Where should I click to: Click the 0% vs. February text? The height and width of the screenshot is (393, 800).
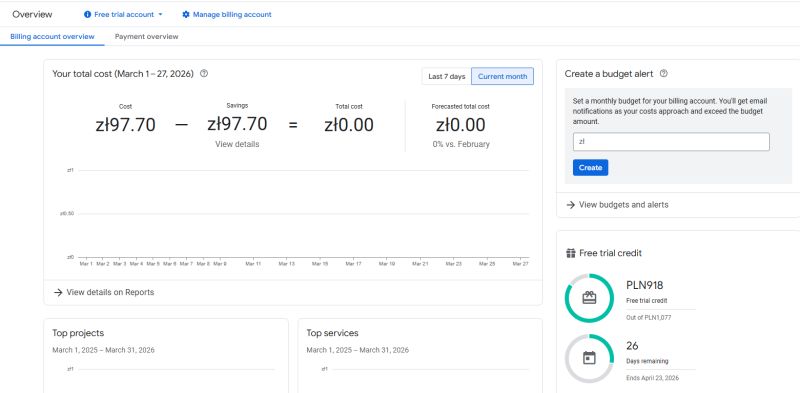[x=461, y=144]
